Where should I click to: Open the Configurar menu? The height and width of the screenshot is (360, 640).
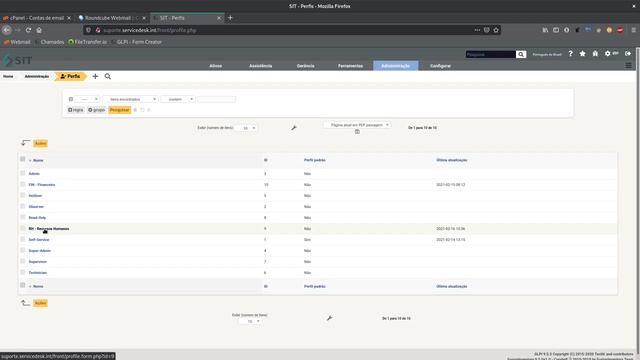(440, 66)
